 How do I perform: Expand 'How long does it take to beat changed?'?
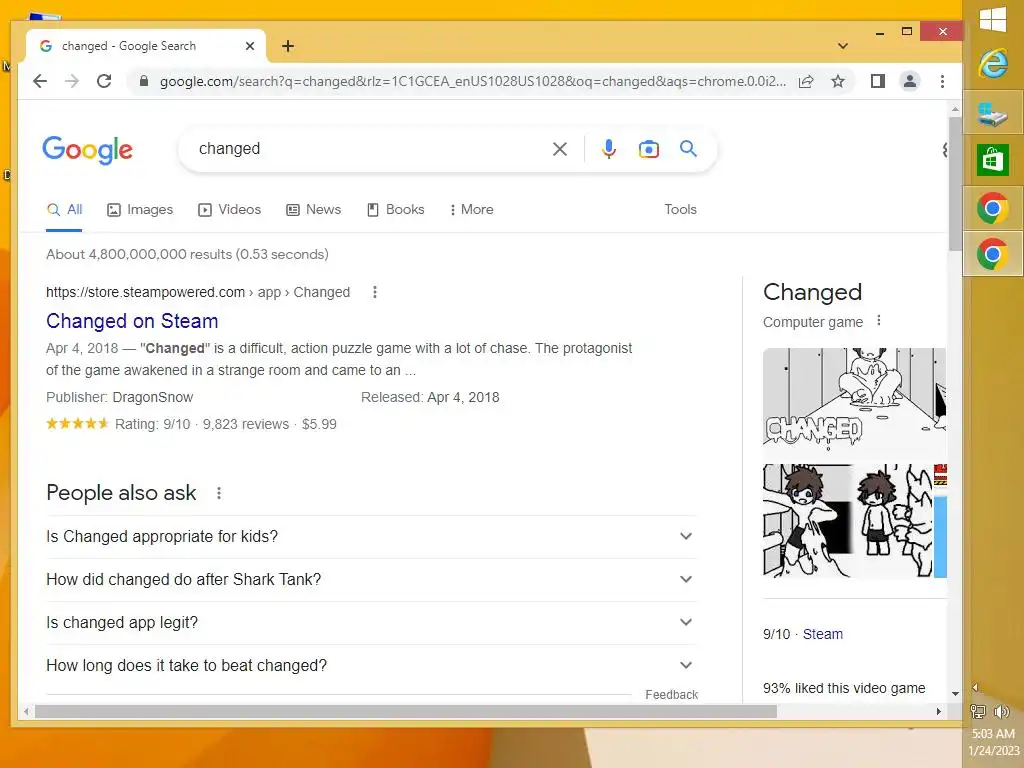click(371, 665)
